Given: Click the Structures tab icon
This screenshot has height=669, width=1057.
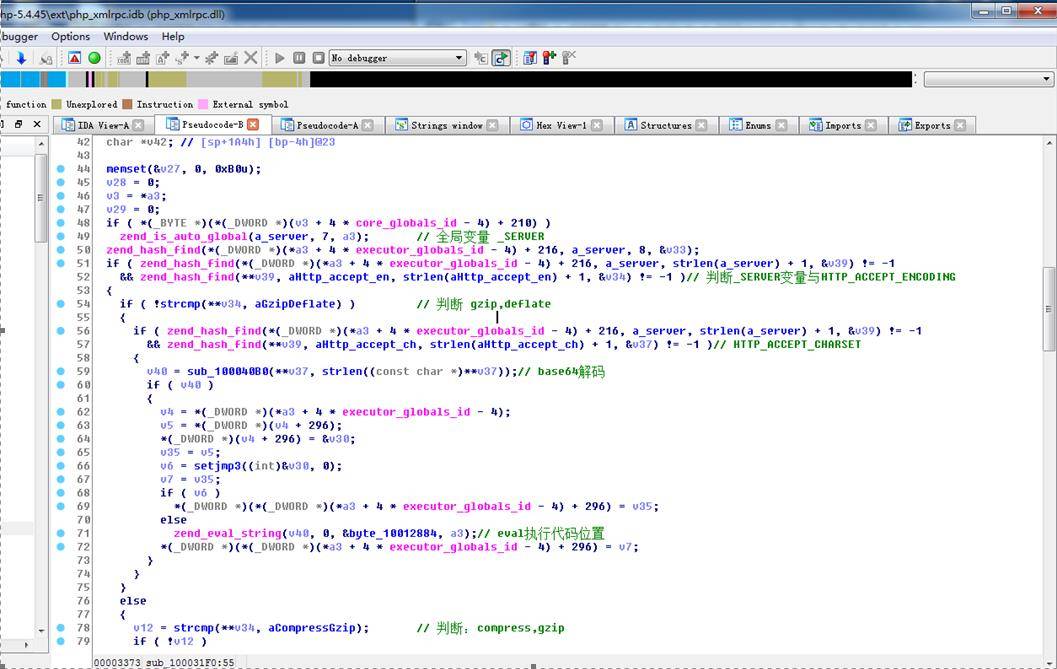Looking at the screenshot, I should coord(630,125).
